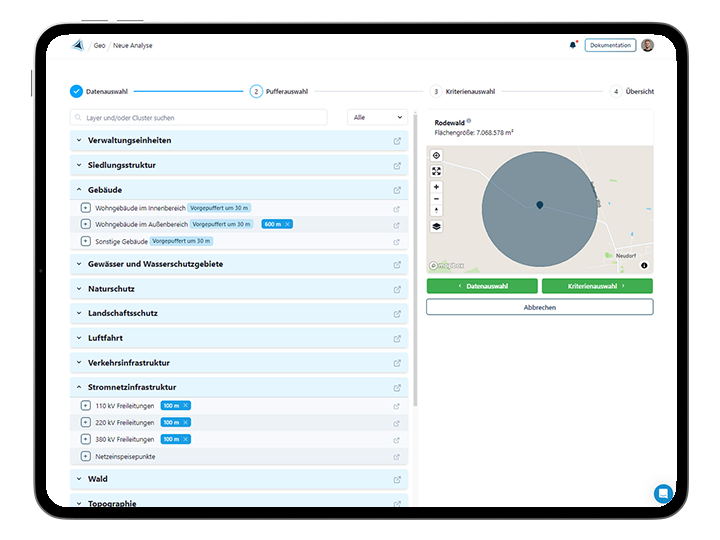Open the notifications bell
This screenshot has height=540, width=720.
coord(573,45)
